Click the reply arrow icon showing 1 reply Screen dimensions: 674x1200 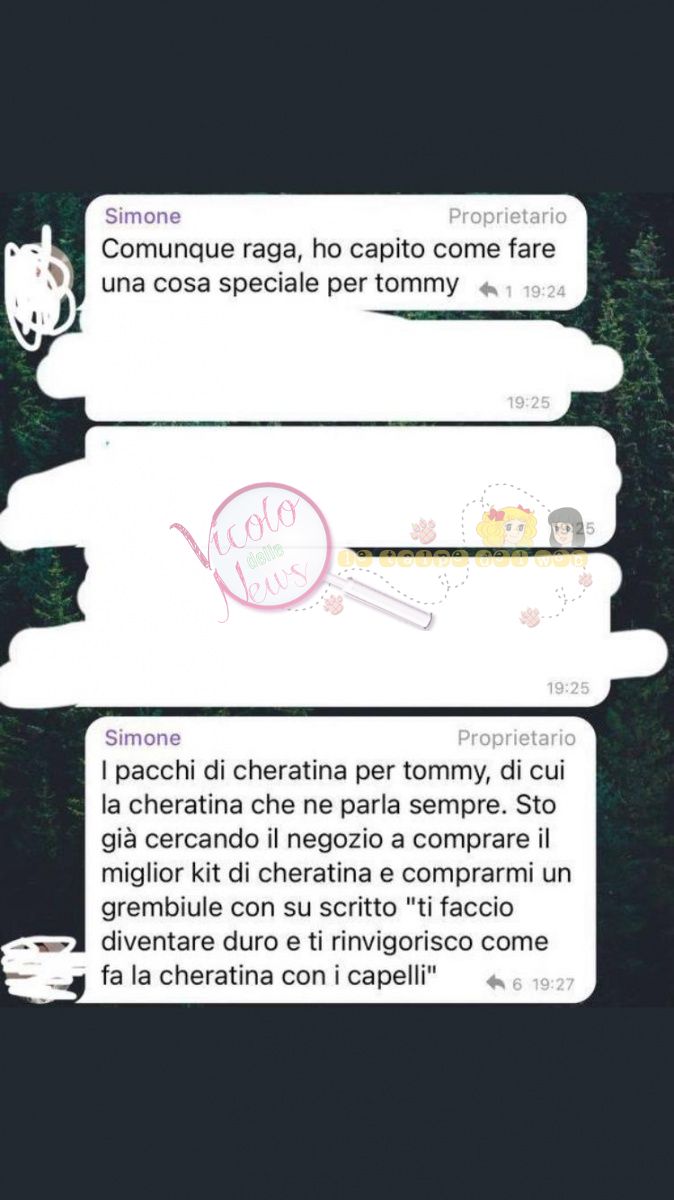(490, 290)
